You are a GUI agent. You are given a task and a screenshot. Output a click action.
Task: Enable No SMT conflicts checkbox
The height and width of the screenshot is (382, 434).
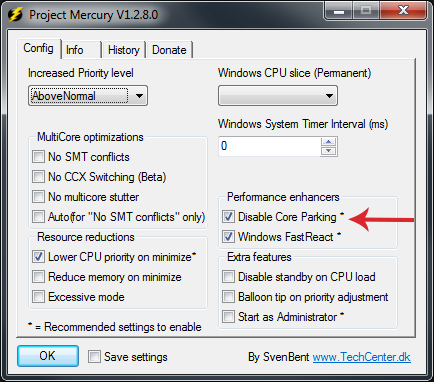38,157
